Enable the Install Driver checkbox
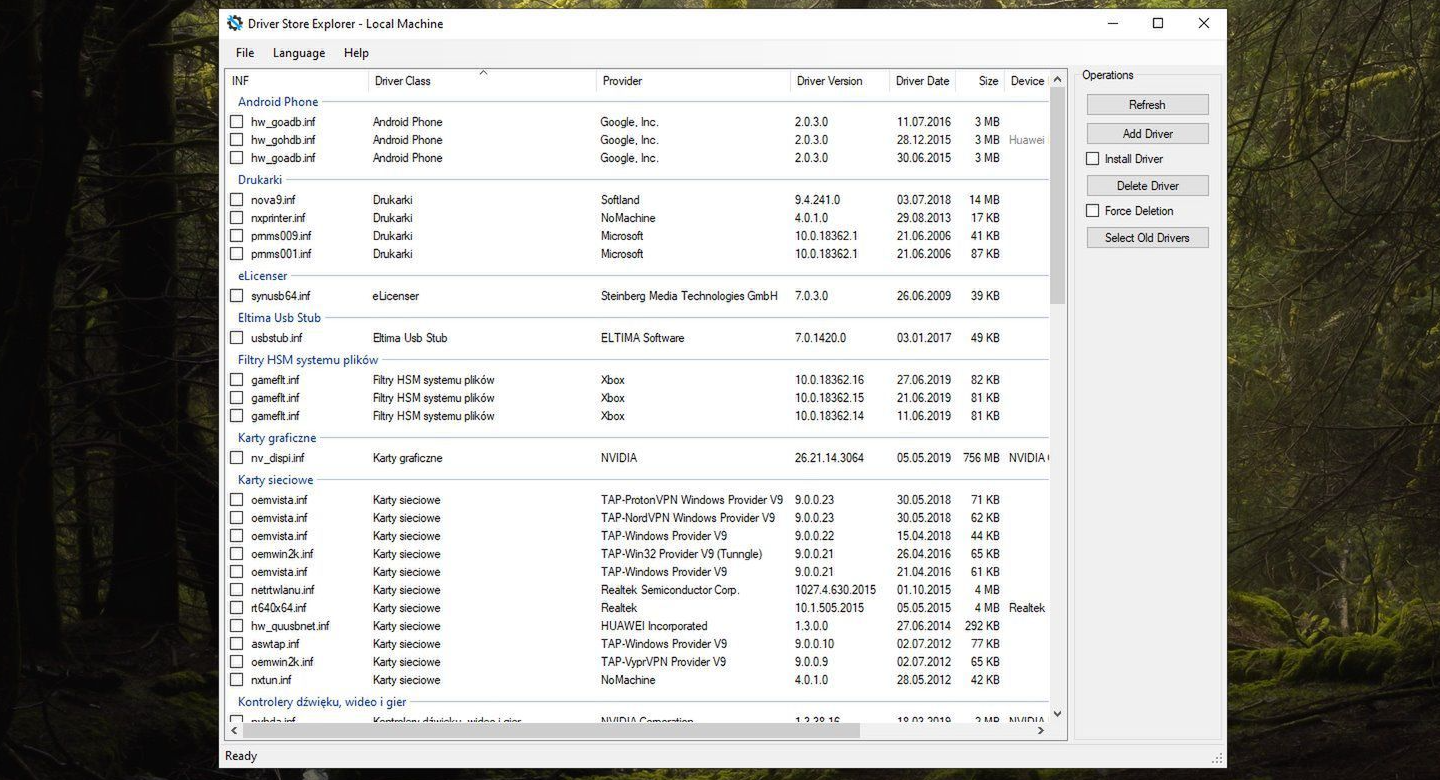 tap(1093, 158)
